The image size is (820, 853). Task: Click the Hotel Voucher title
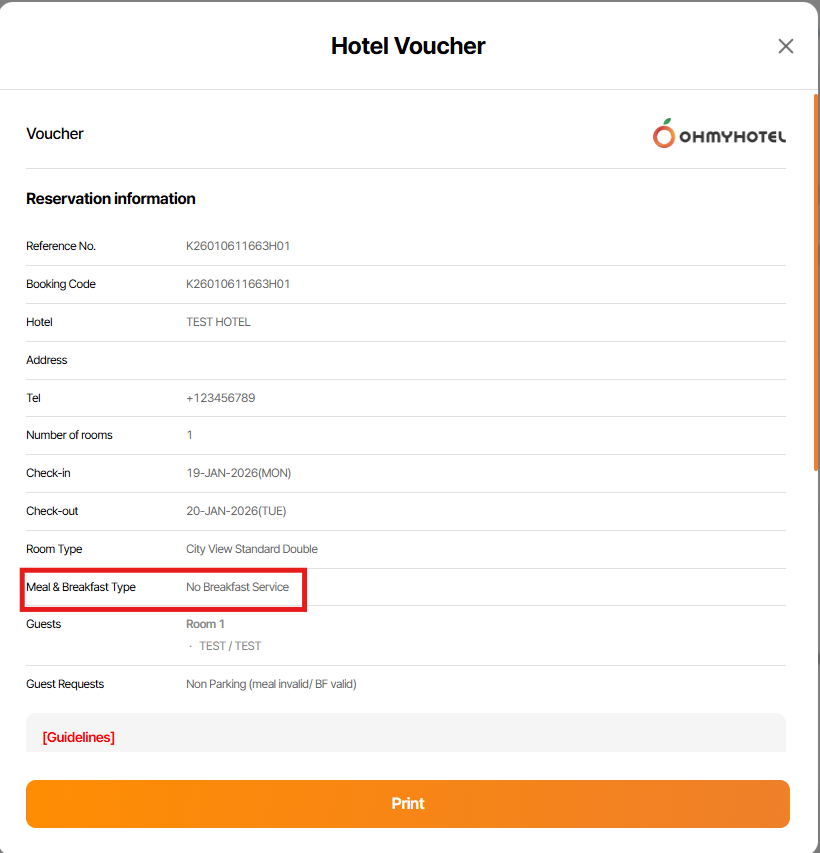pyautogui.click(x=408, y=46)
